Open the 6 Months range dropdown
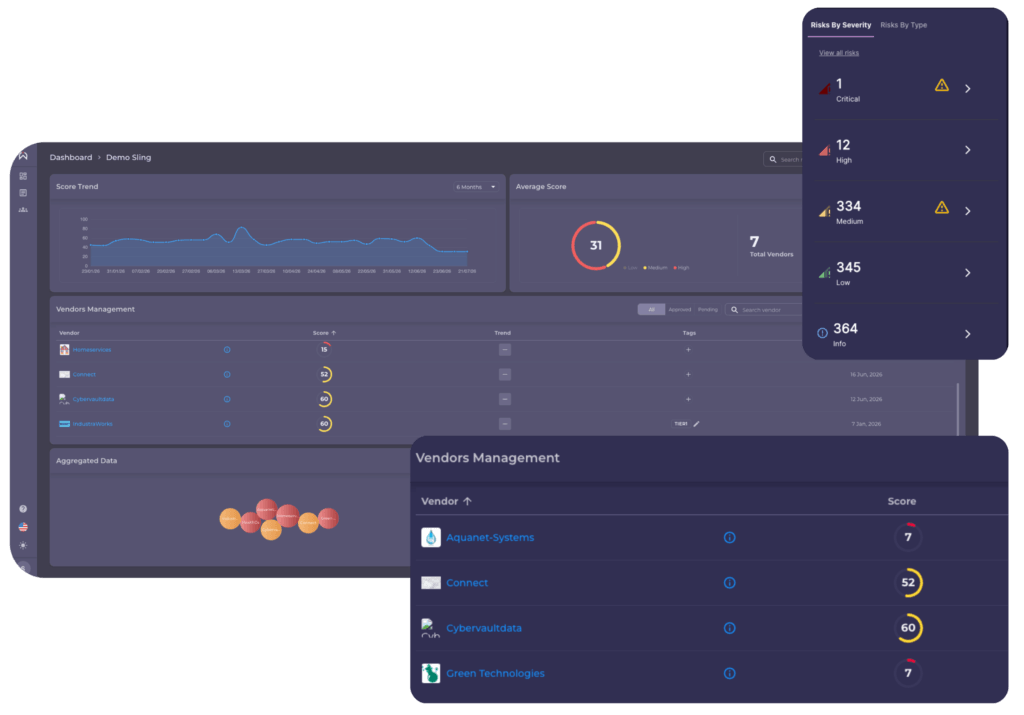This screenshot has height=715, width=1024. click(x=475, y=187)
